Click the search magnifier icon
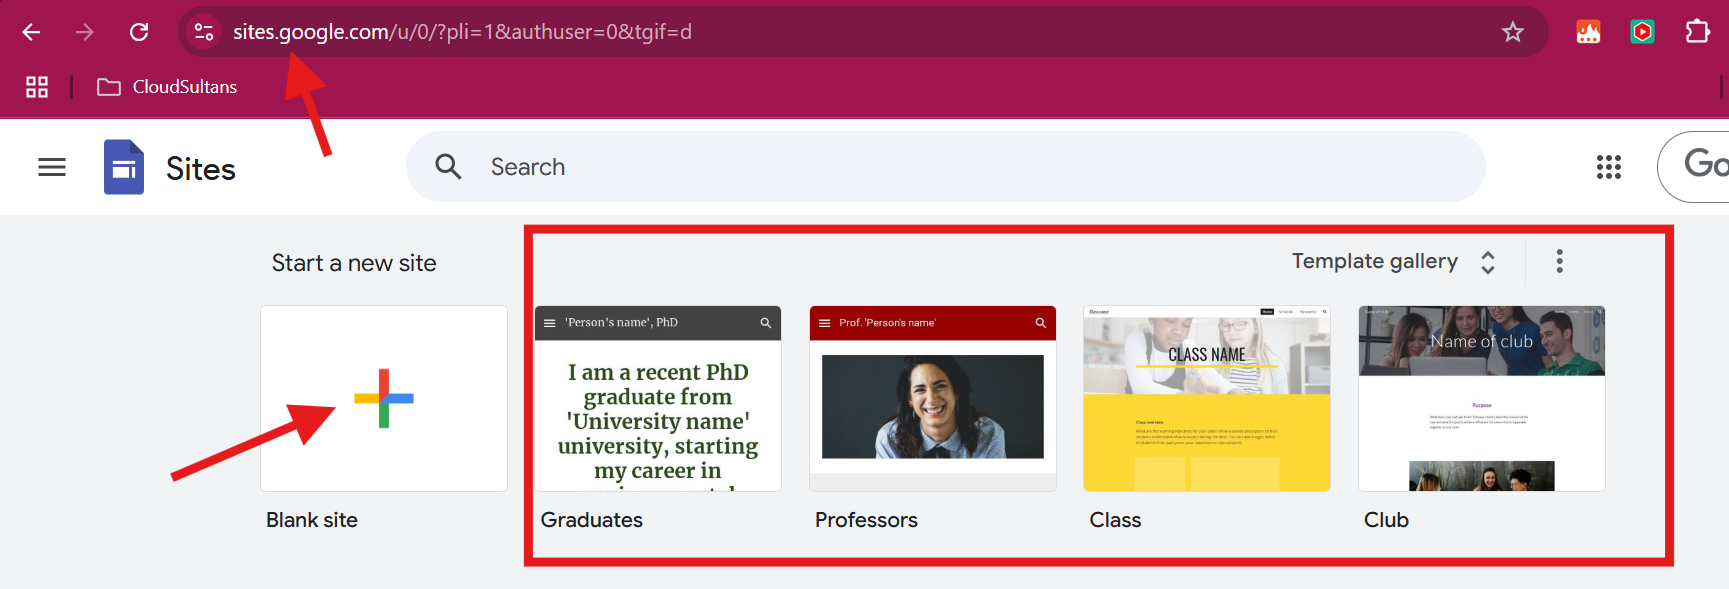1729x589 pixels. (448, 167)
